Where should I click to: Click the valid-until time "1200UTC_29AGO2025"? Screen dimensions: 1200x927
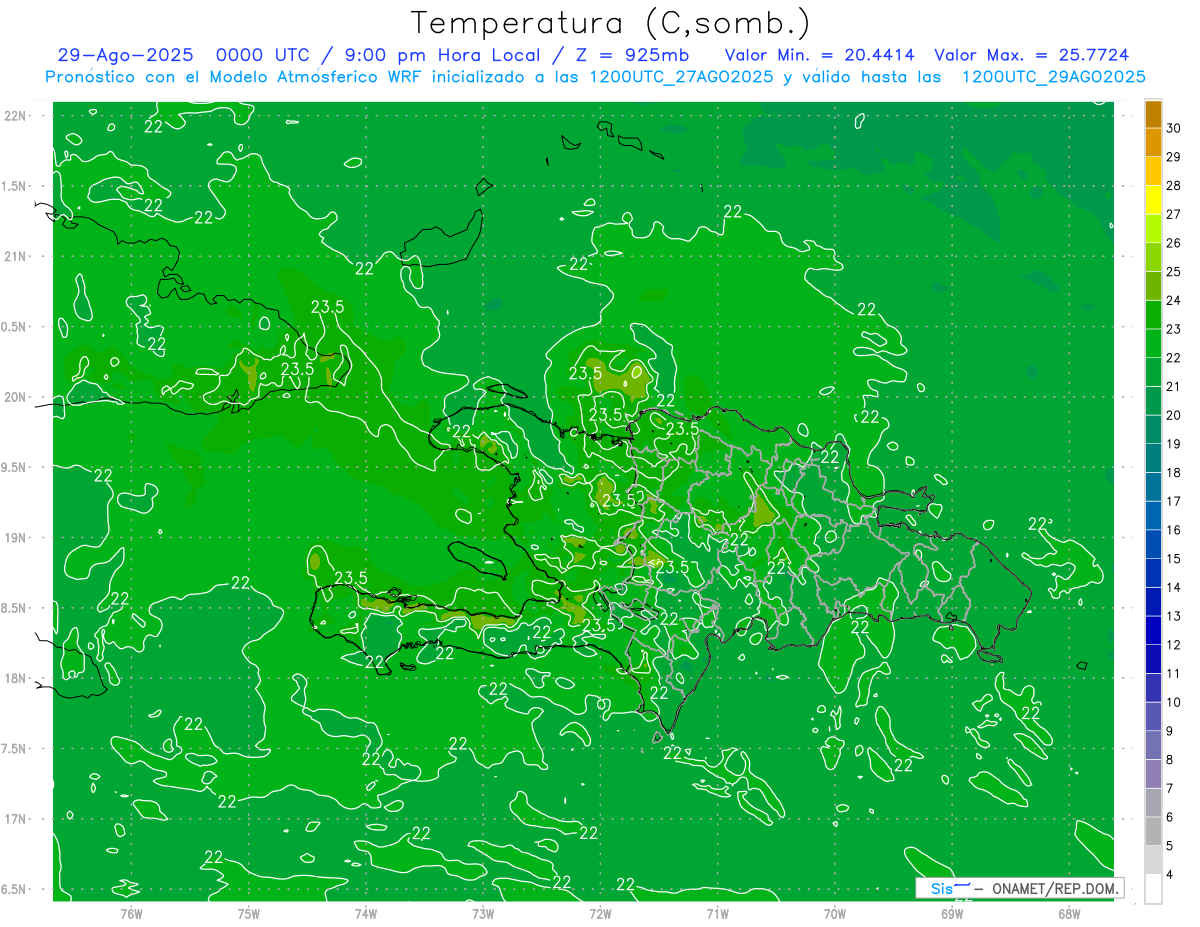[1053, 77]
